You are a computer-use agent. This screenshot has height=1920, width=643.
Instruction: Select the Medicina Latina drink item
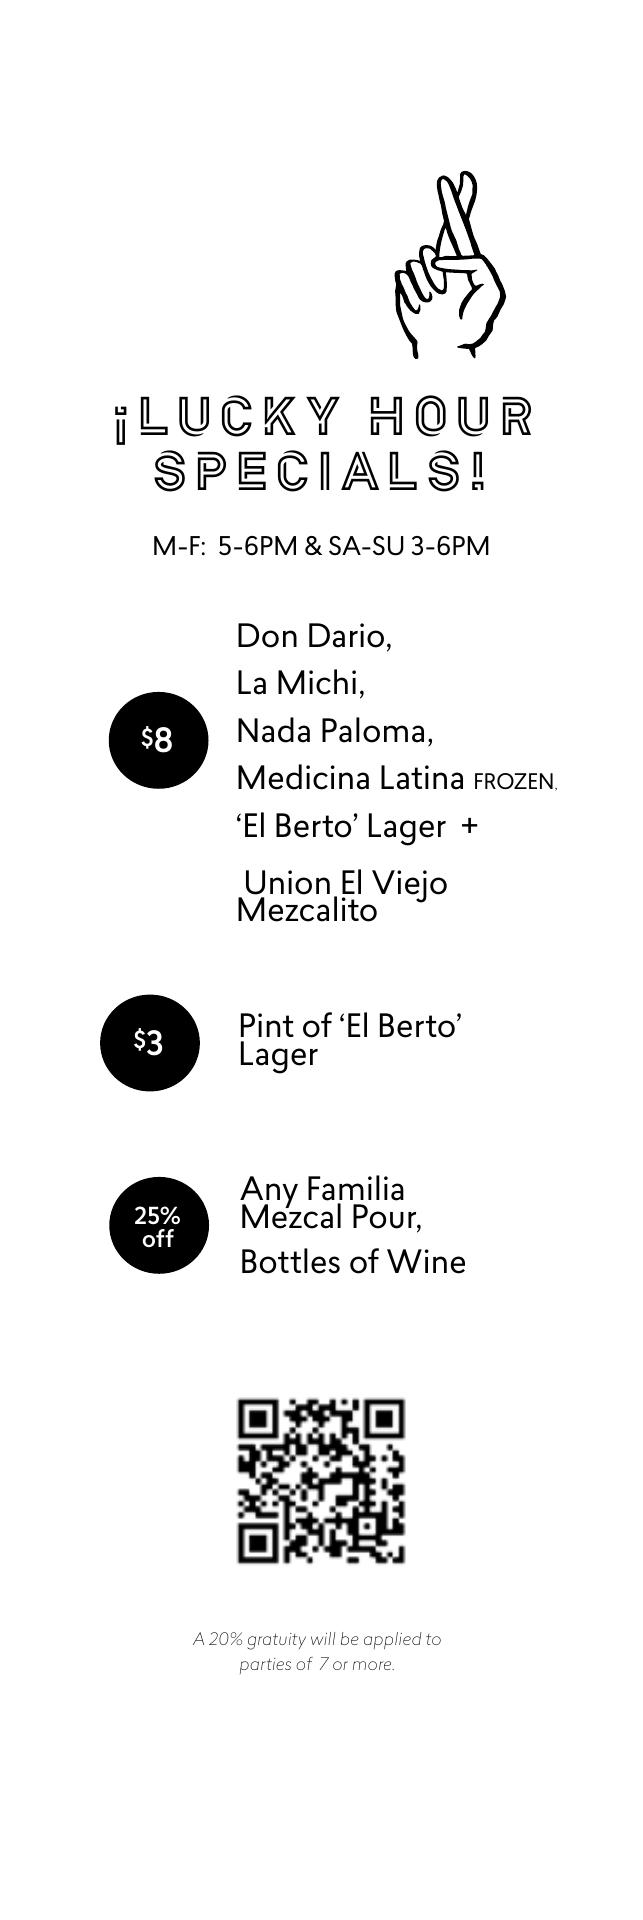pyautogui.click(x=350, y=778)
